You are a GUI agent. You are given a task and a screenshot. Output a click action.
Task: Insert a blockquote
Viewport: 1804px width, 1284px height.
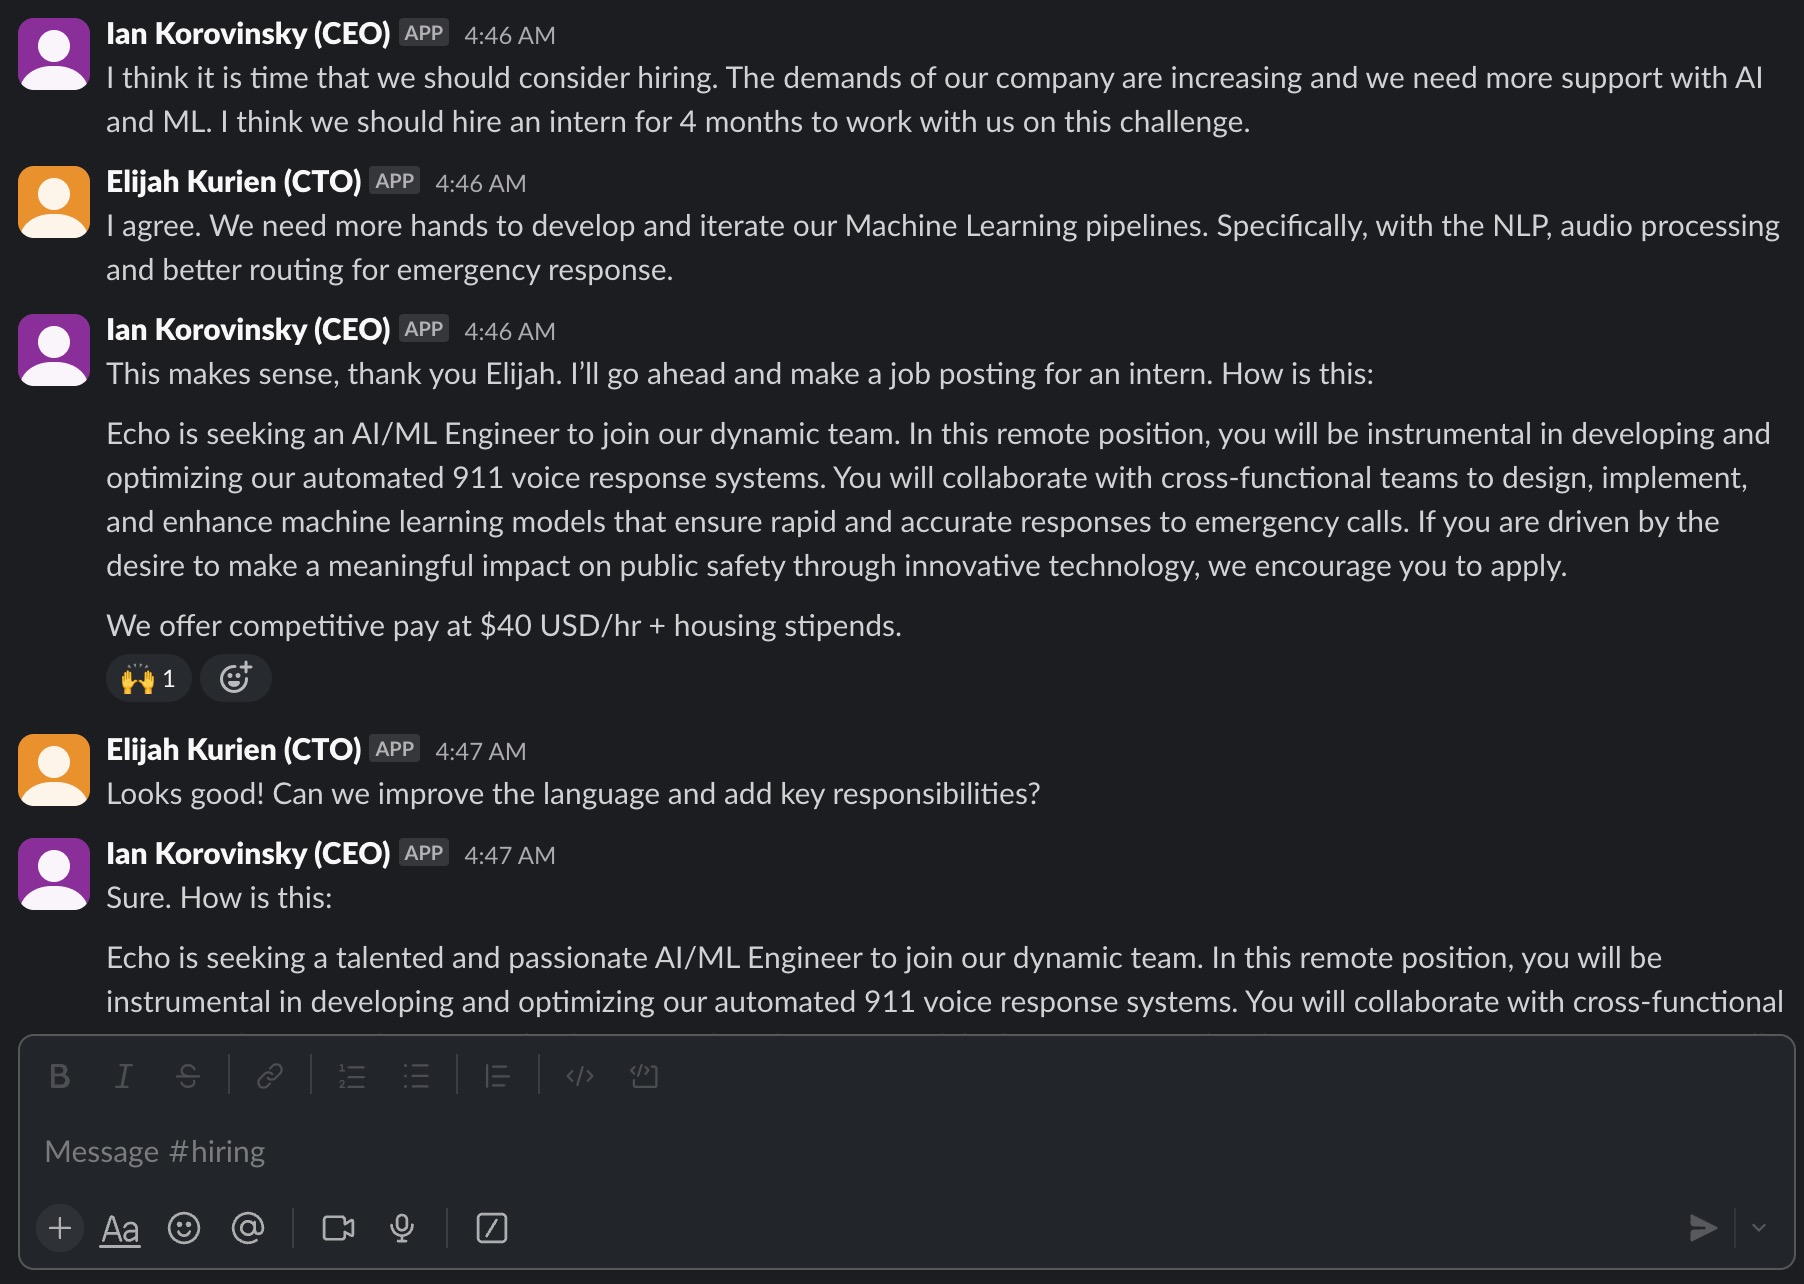click(498, 1076)
